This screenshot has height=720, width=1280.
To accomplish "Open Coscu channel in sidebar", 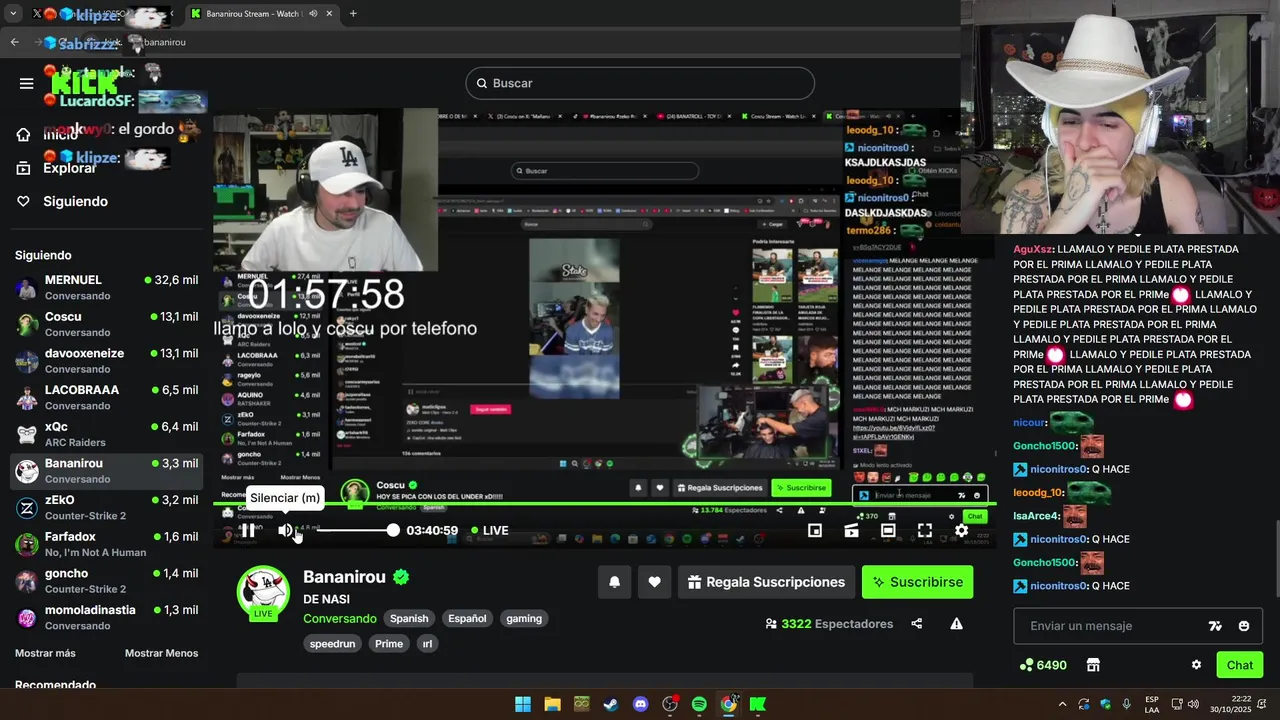I will [x=106, y=324].
